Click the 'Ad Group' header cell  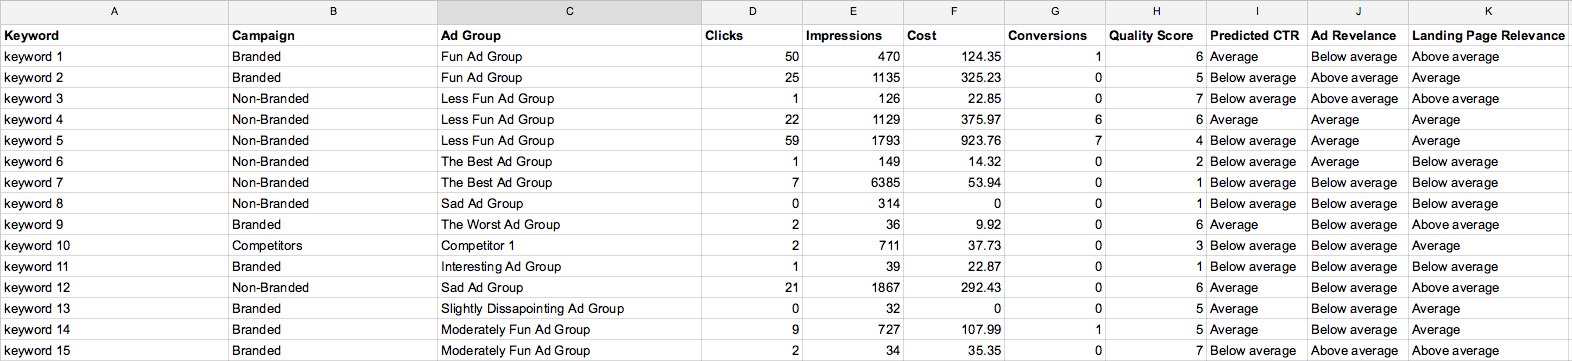click(x=569, y=35)
